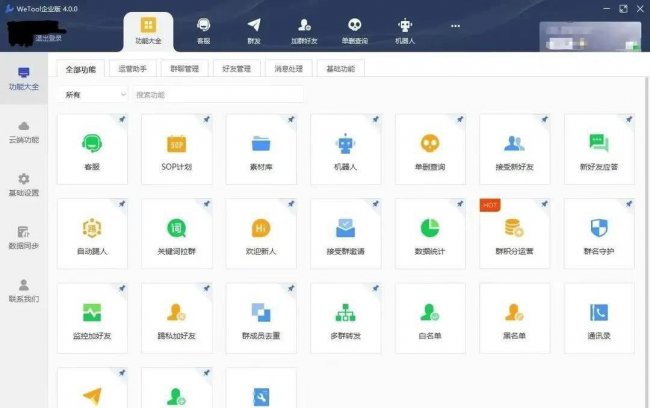Open the 素材库 folder card

click(x=261, y=149)
